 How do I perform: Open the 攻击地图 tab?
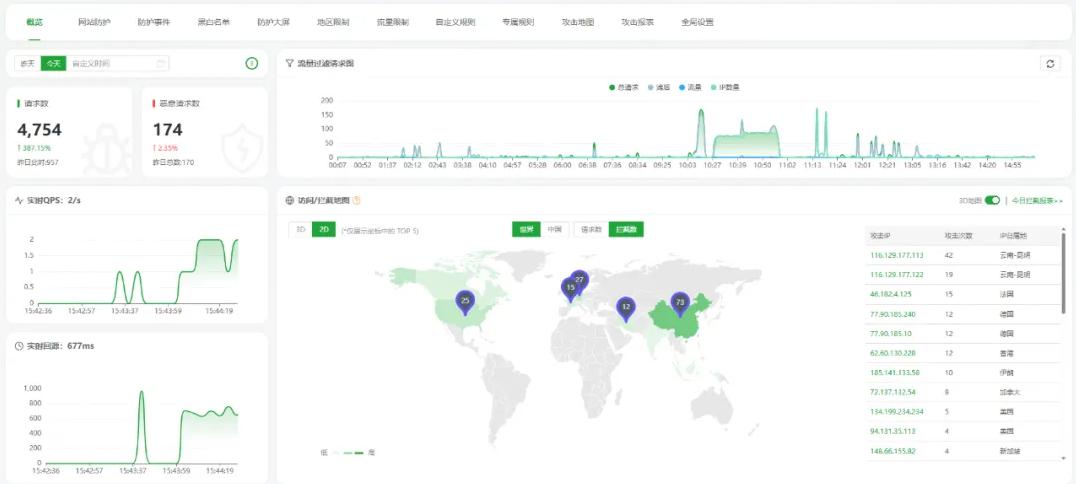coord(578,22)
